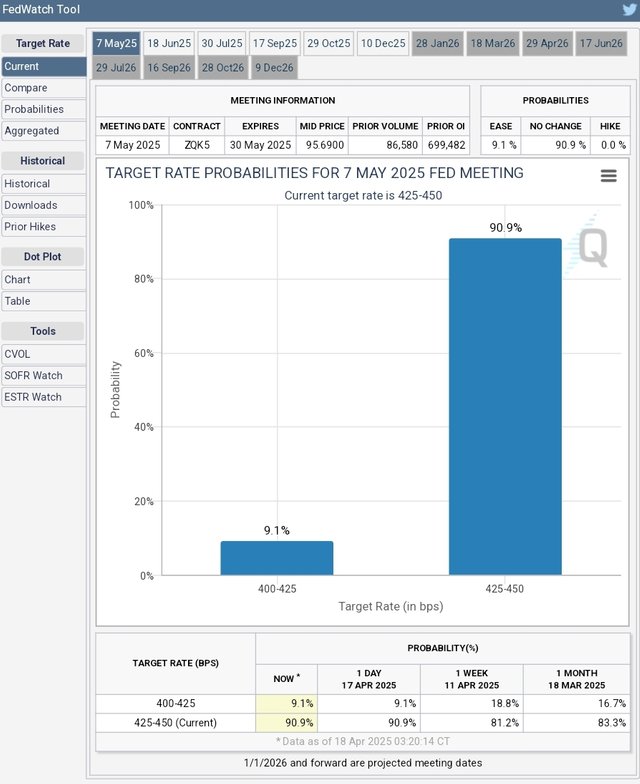Select the 17 Sep25 meeting tab

click(x=274, y=44)
